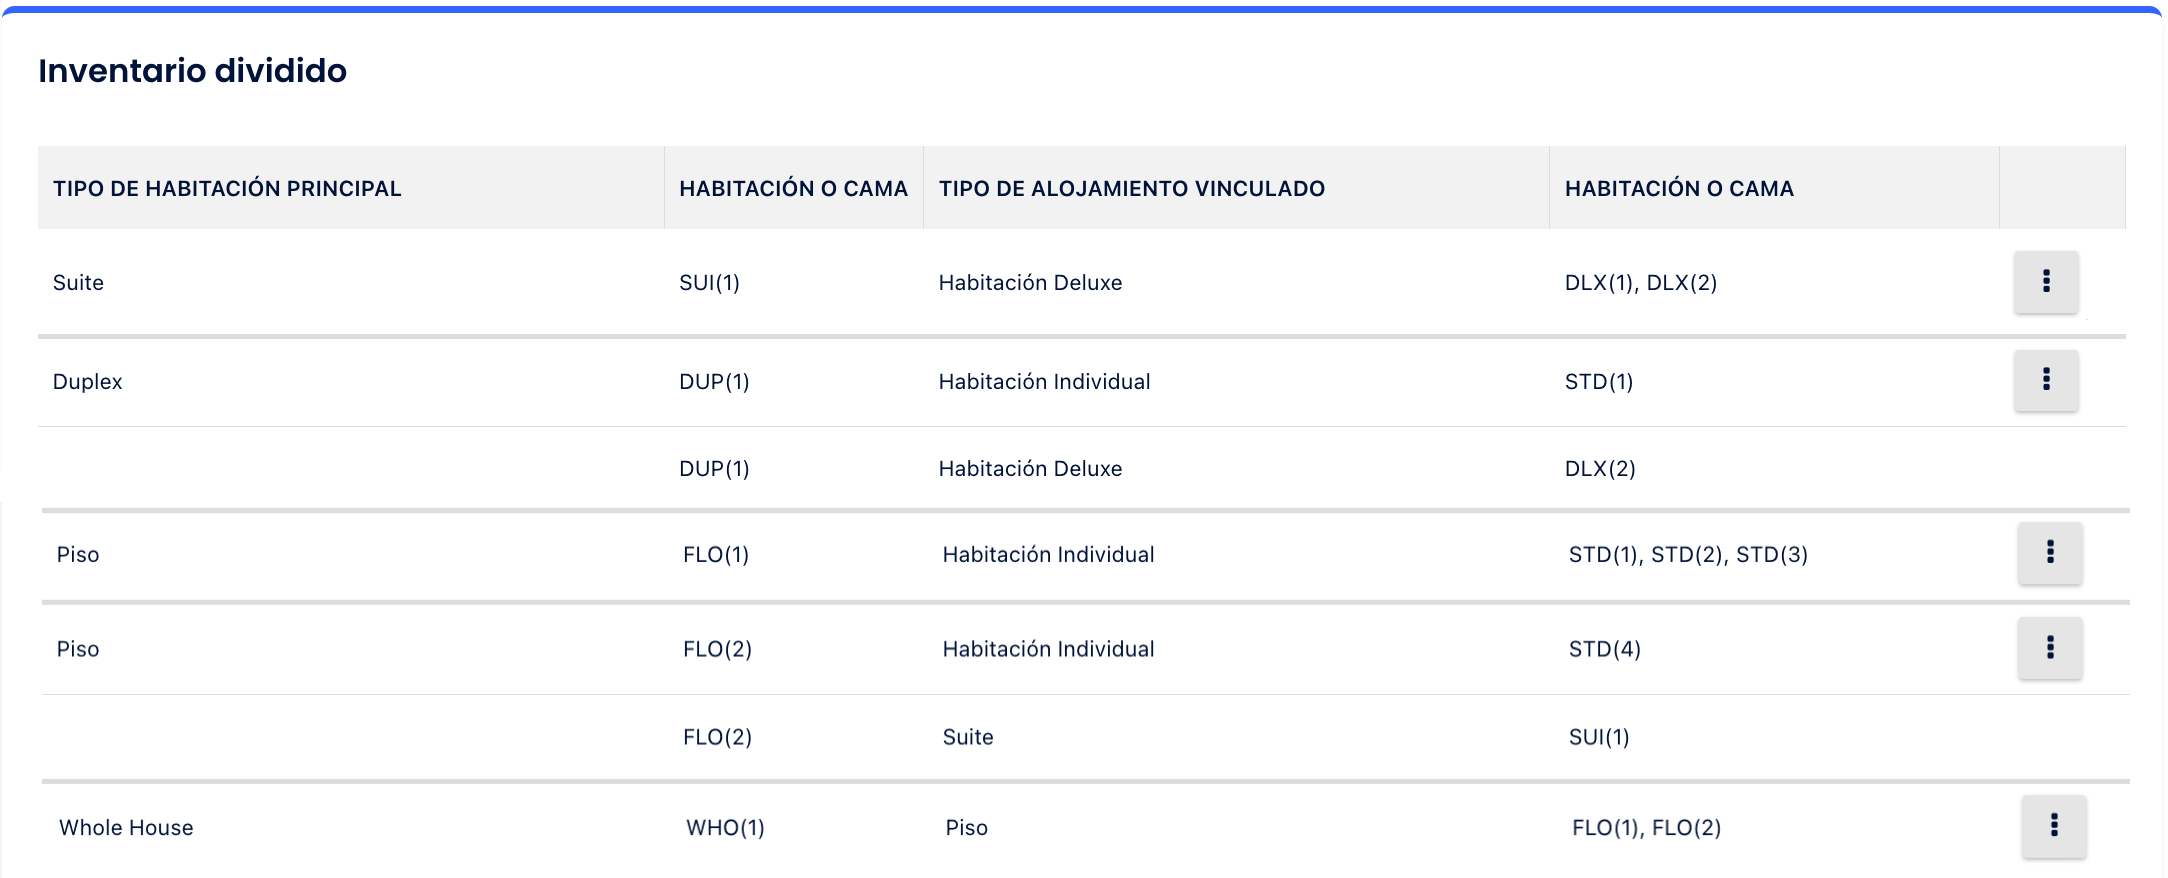The height and width of the screenshot is (878, 2168).
Task: Click the "Tipo de alojamiento vinculado" column header
Action: tap(1131, 189)
